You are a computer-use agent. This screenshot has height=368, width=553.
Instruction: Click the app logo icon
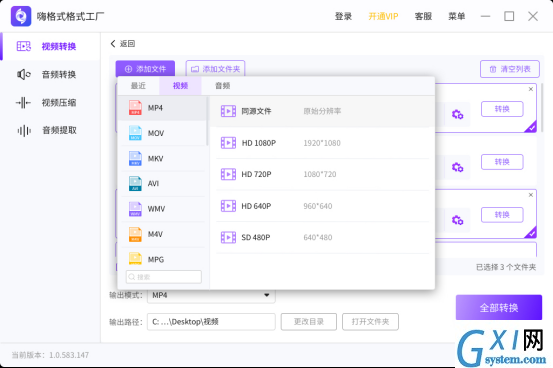point(21,16)
